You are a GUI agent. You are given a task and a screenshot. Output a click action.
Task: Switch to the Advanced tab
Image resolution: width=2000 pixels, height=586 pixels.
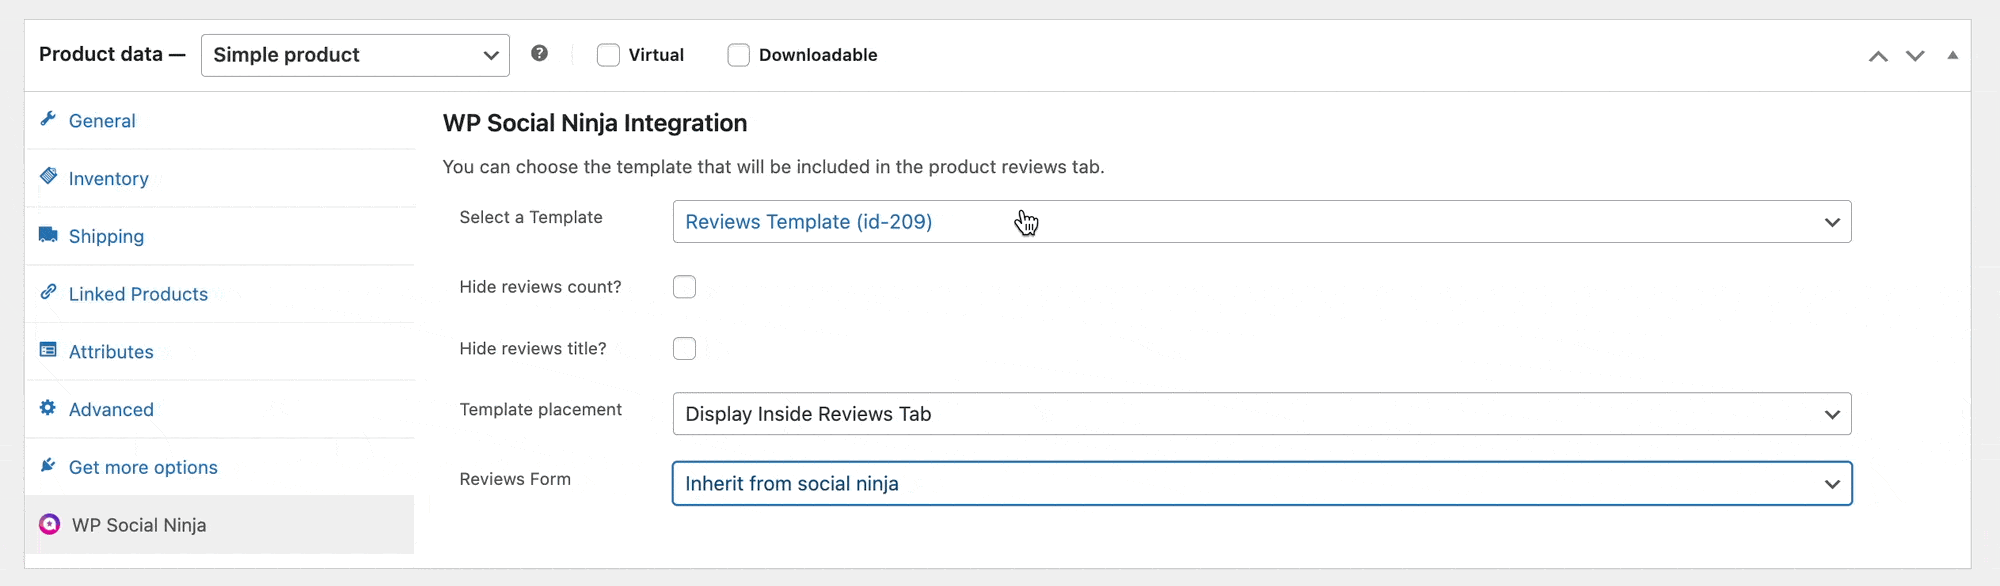[219, 409]
